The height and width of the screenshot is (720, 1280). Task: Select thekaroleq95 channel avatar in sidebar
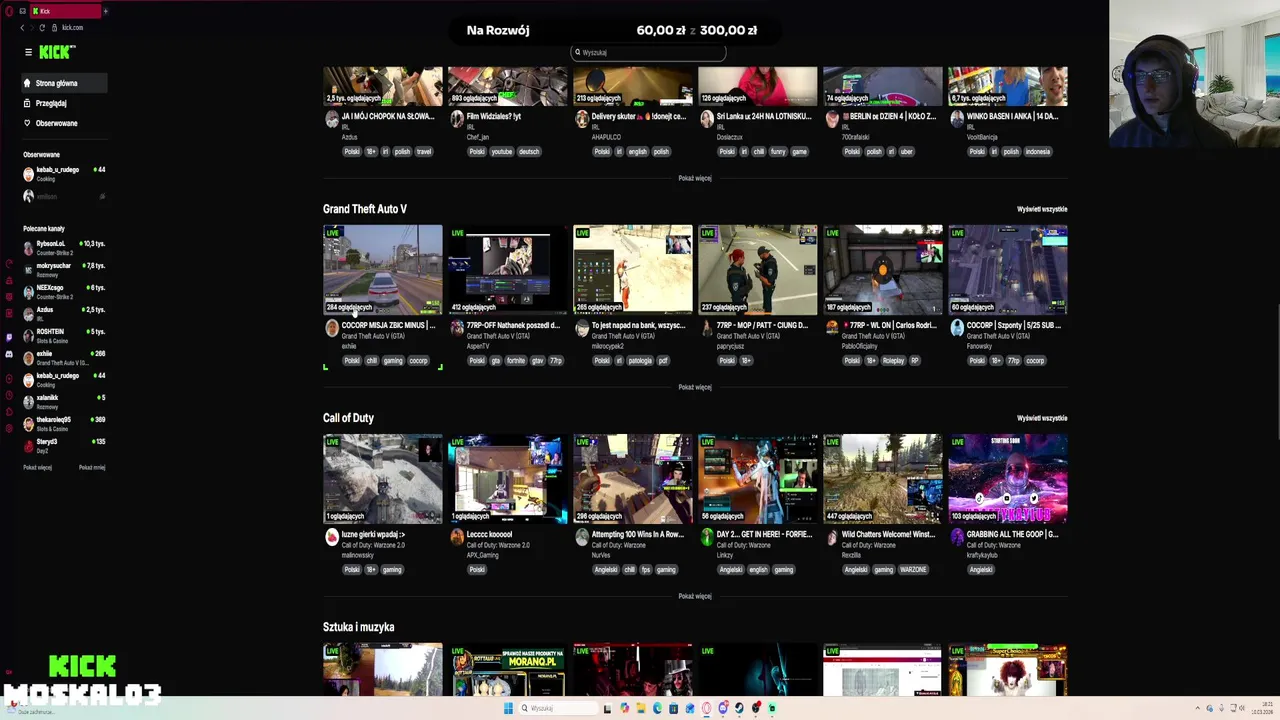28,423
